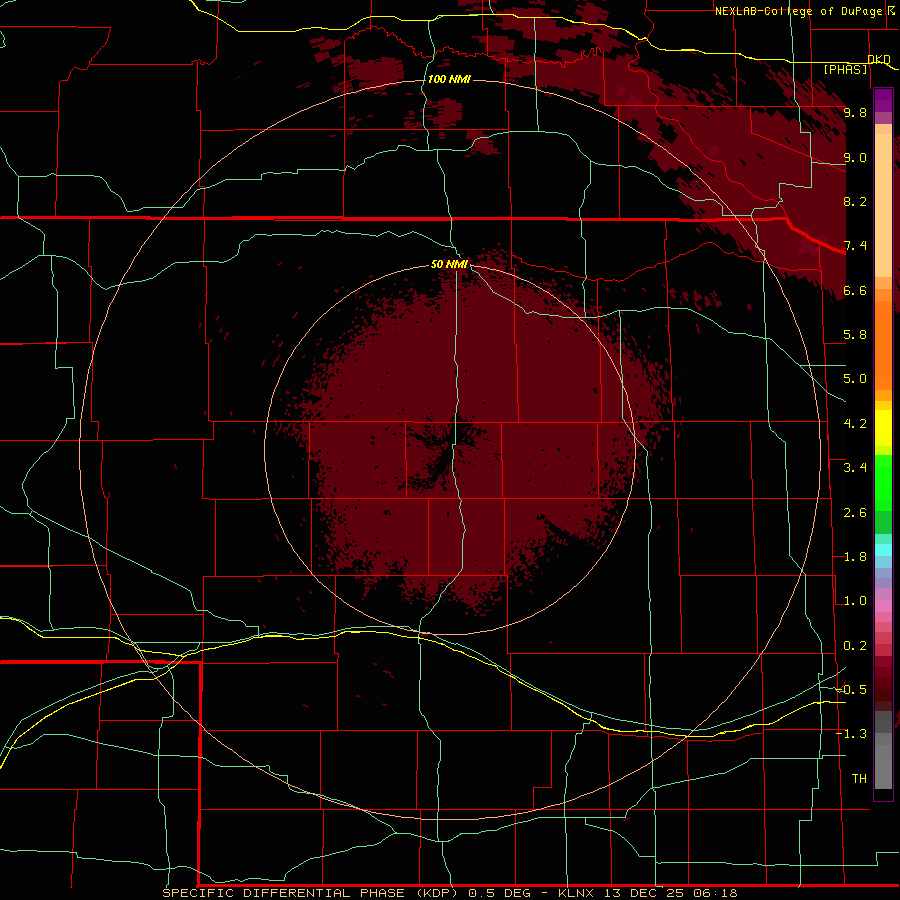This screenshot has width=900, height=900.
Task: Click the KLNX radar site identifier
Action: point(577,893)
